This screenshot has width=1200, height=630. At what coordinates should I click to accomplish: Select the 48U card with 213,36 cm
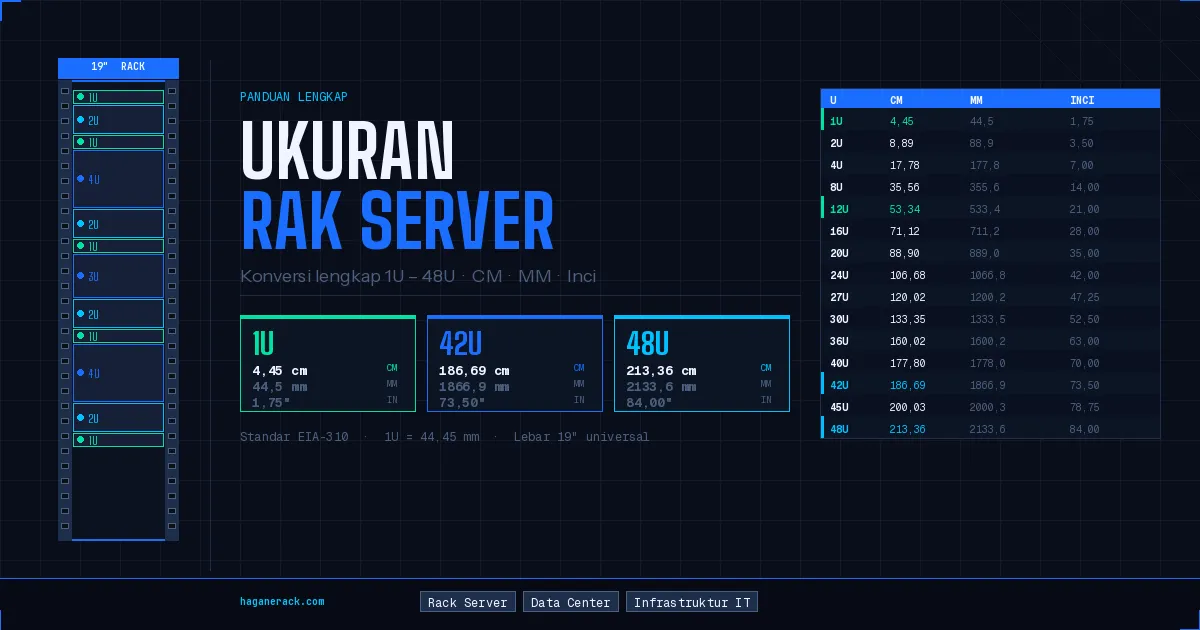click(702, 364)
